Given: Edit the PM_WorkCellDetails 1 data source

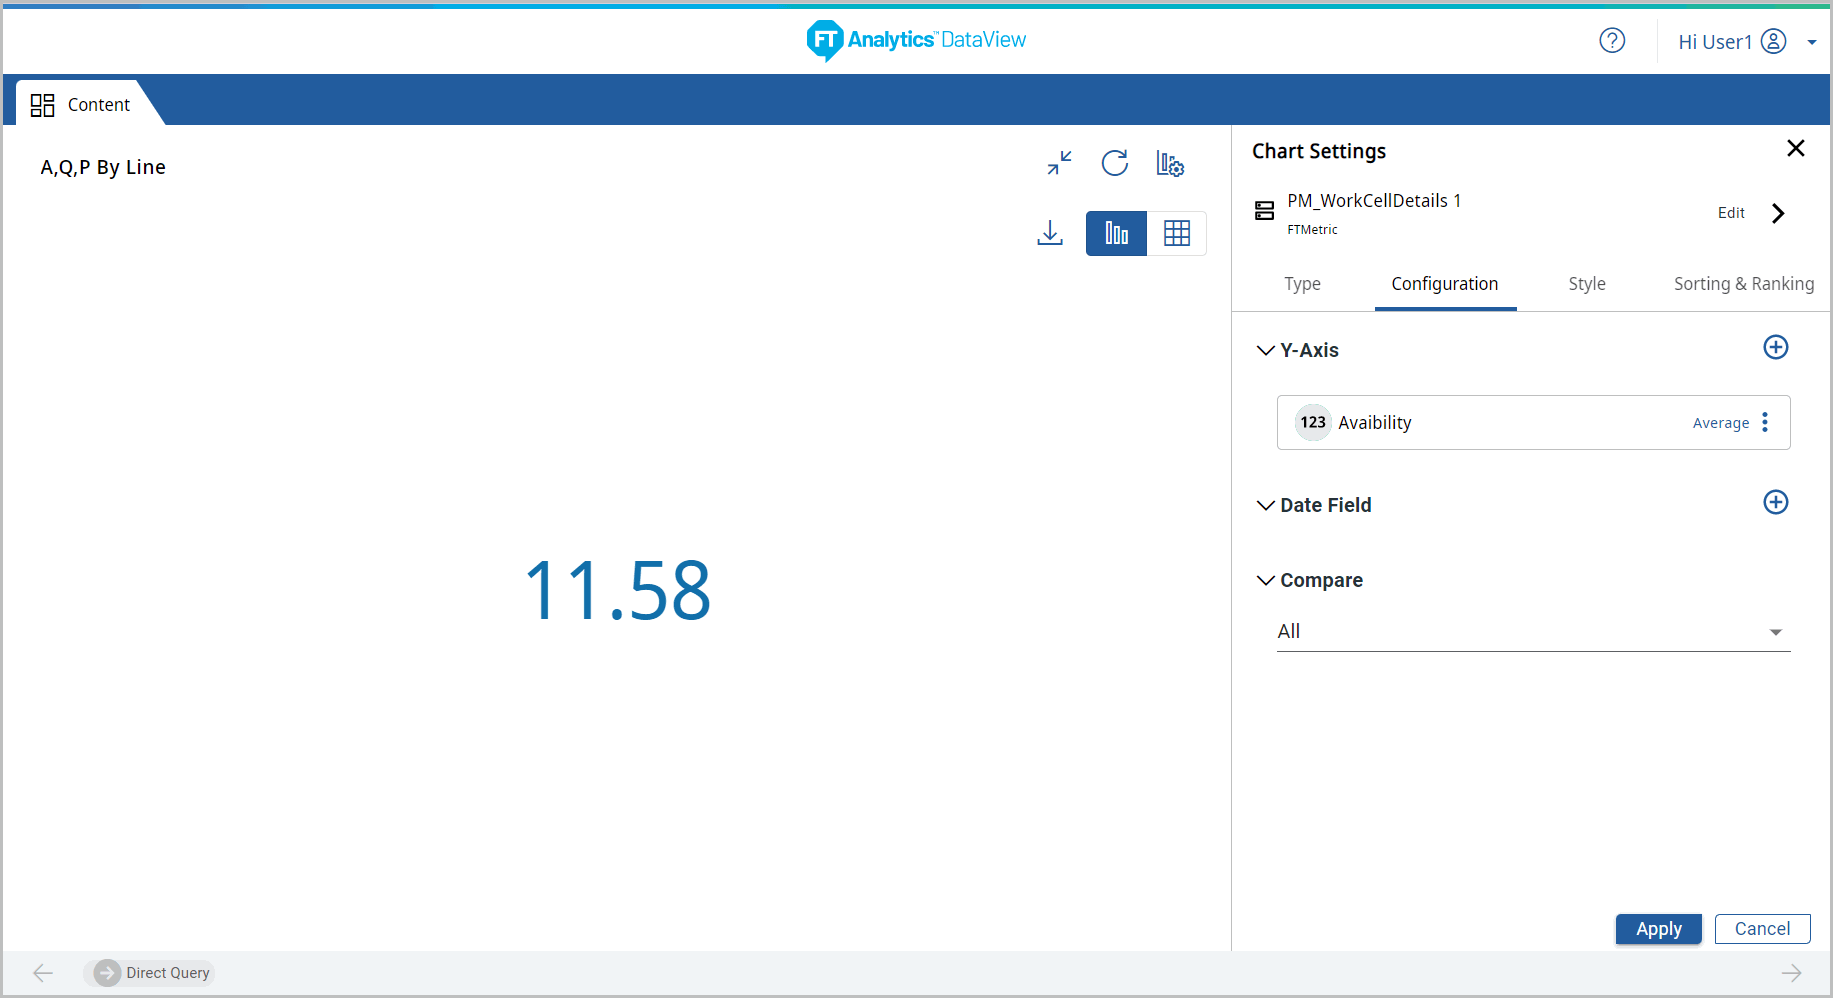Looking at the screenshot, I should tap(1731, 213).
